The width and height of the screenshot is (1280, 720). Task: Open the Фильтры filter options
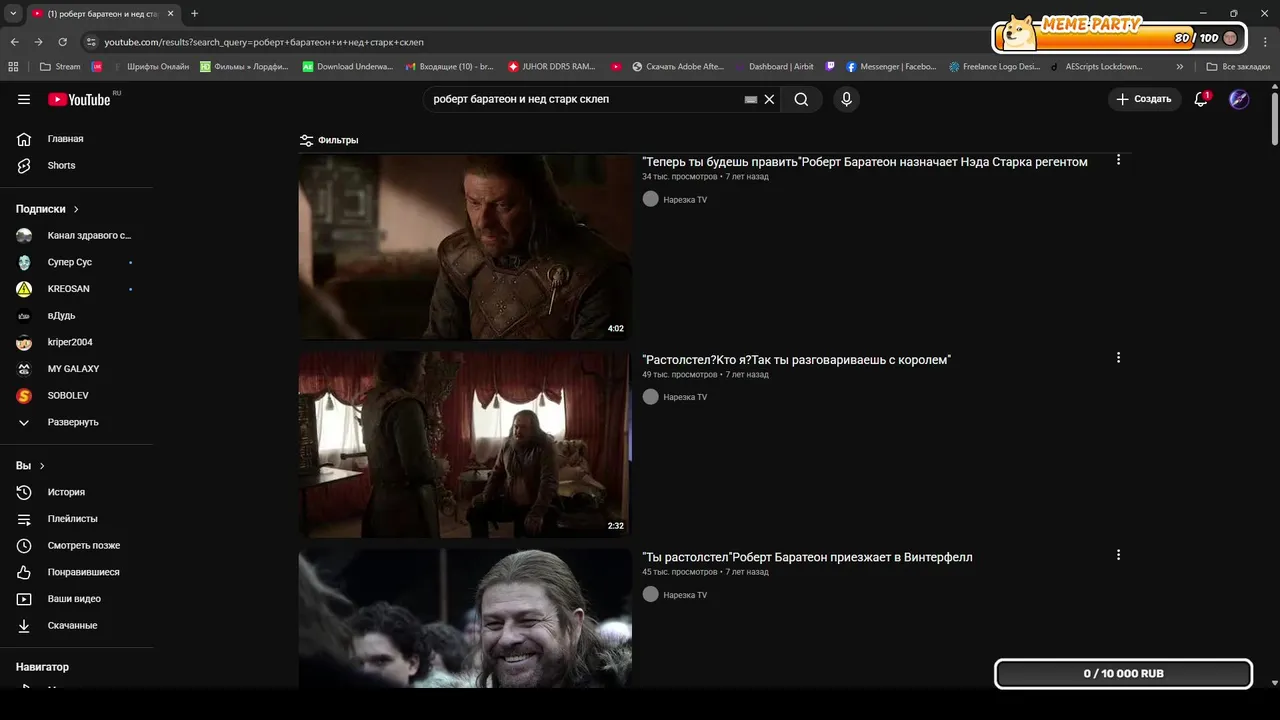(329, 140)
